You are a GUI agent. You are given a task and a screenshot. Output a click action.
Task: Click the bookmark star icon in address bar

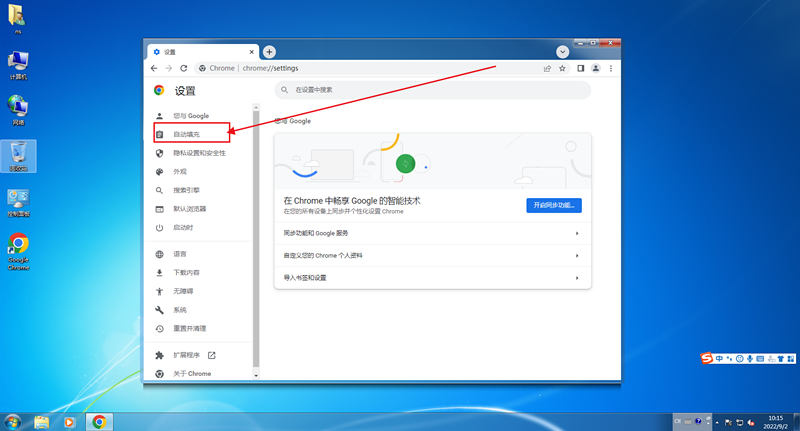click(x=563, y=68)
